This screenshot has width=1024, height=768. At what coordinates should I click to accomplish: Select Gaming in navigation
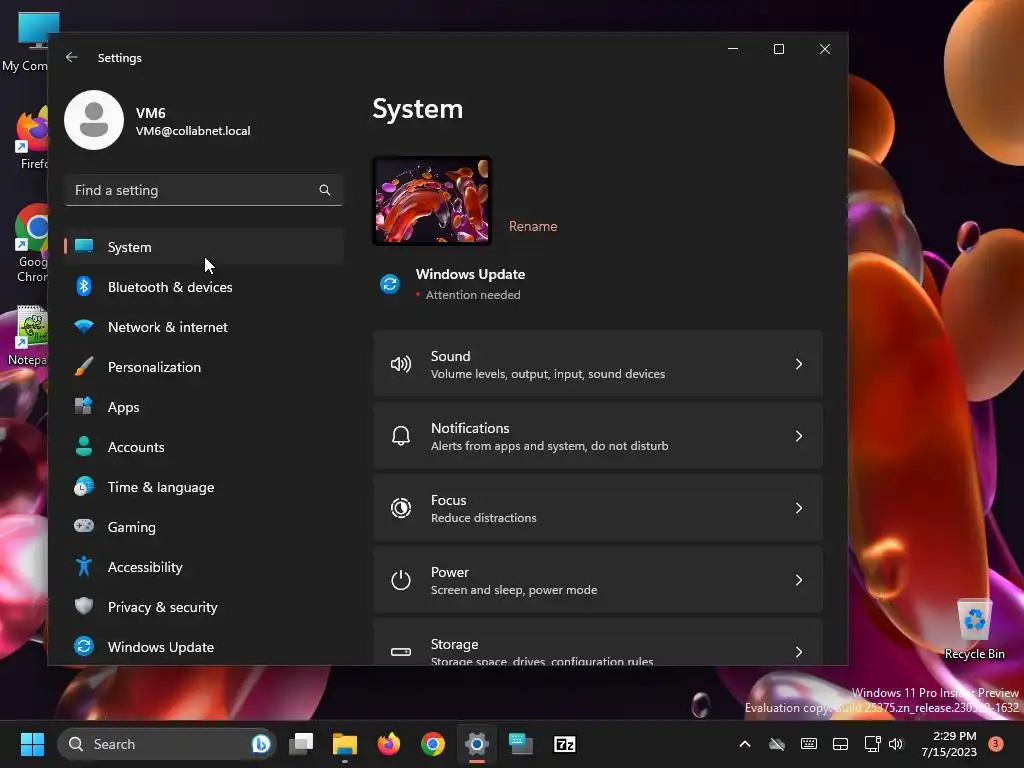pyautogui.click(x=204, y=527)
